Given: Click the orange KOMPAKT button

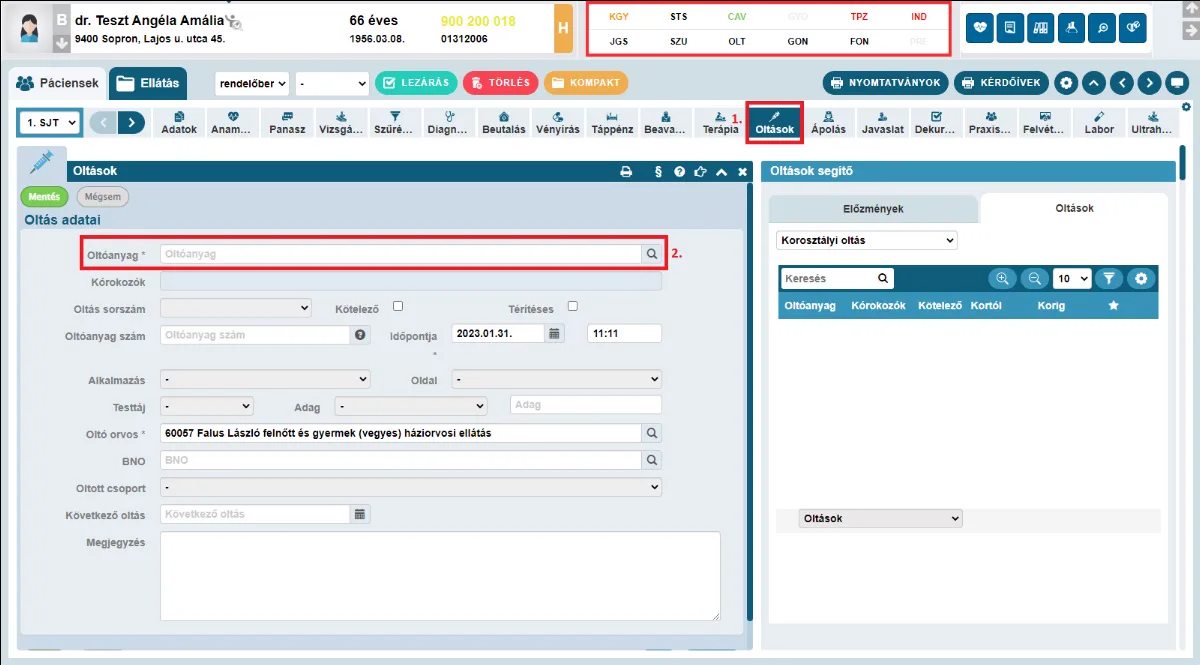Looking at the screenshot, I should pos(586,83).
